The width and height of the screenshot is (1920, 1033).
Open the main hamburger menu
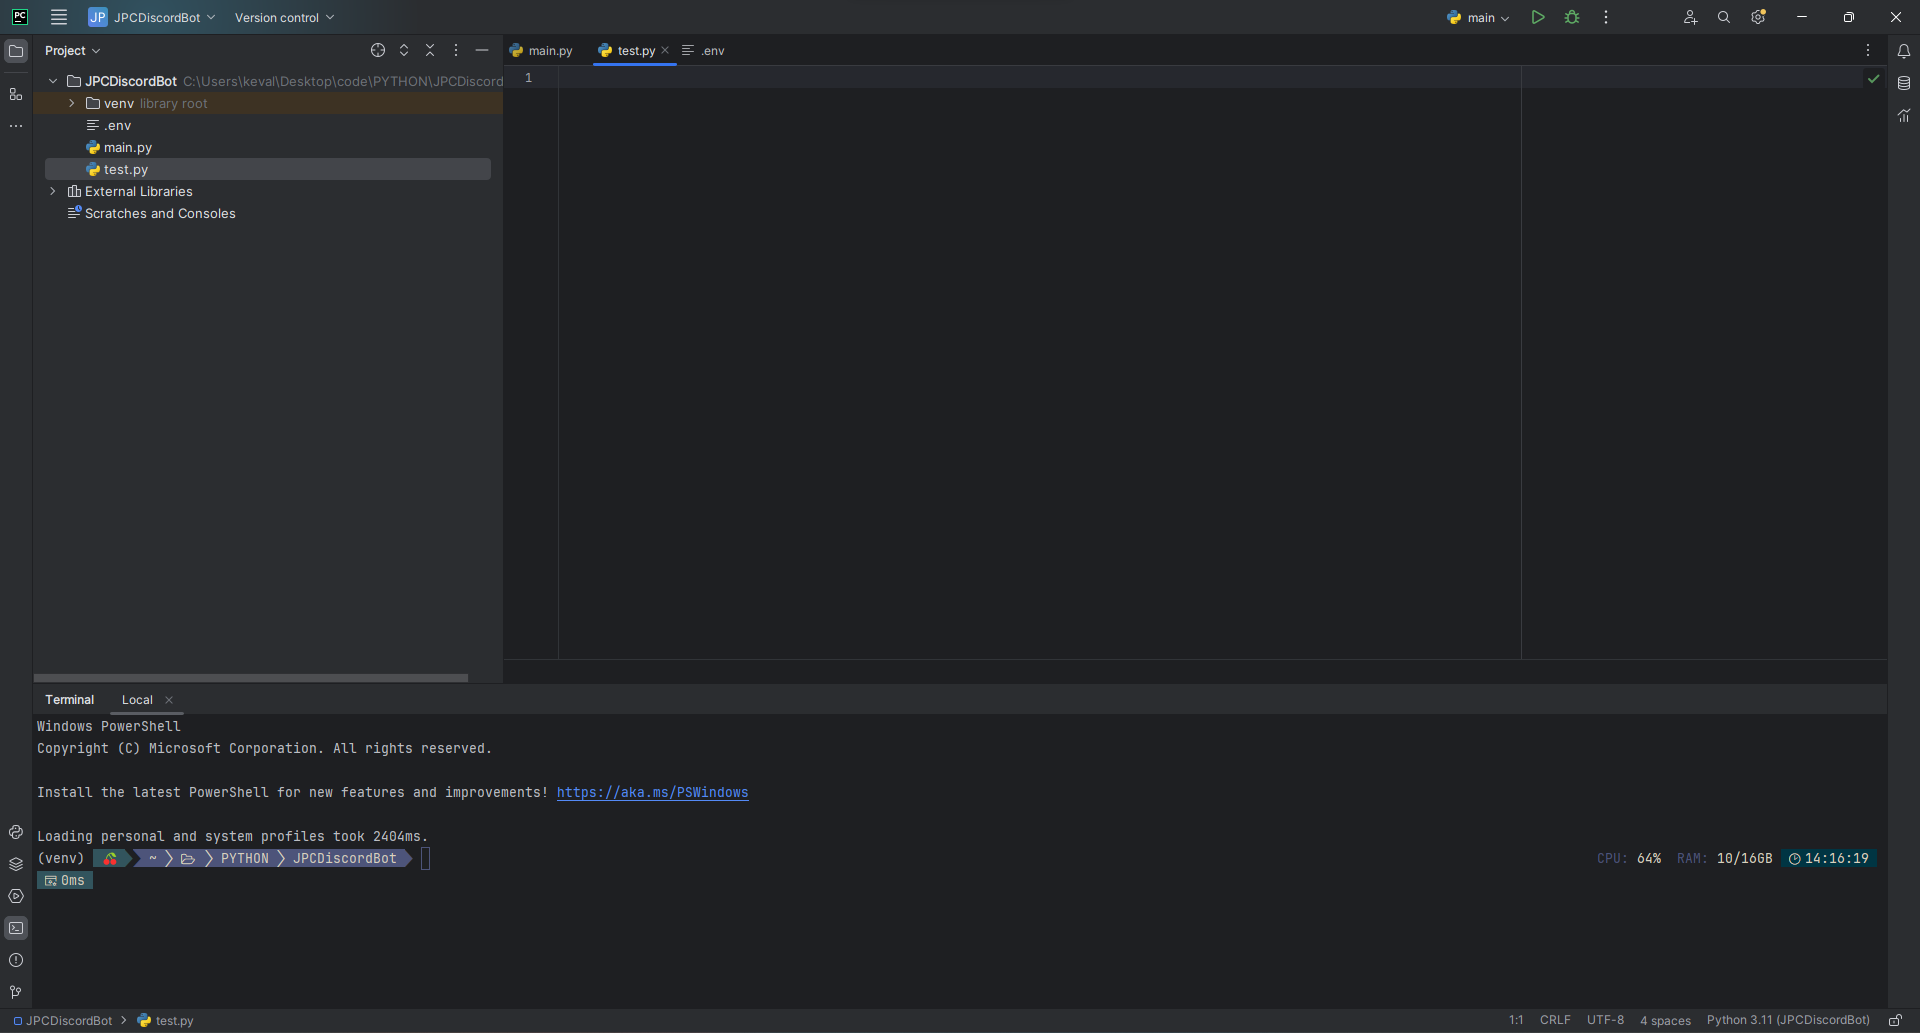tap(59, 17)
